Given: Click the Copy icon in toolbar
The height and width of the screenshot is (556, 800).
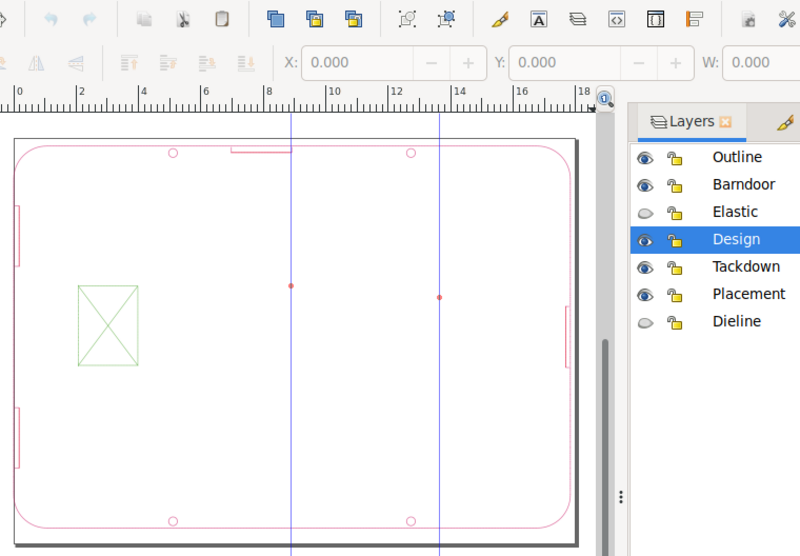Looking at the screenshot, I should click(144, 19).
